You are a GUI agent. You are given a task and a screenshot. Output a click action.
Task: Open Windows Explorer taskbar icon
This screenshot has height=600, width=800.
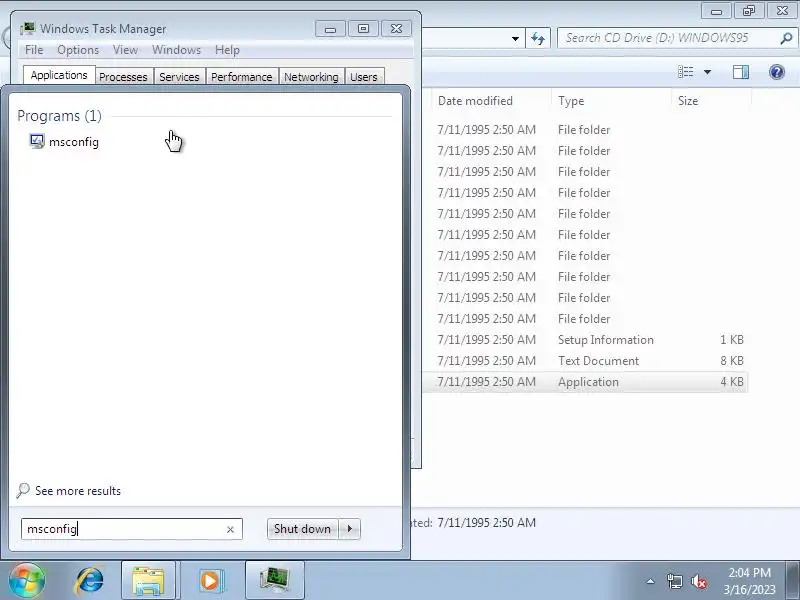148,581
